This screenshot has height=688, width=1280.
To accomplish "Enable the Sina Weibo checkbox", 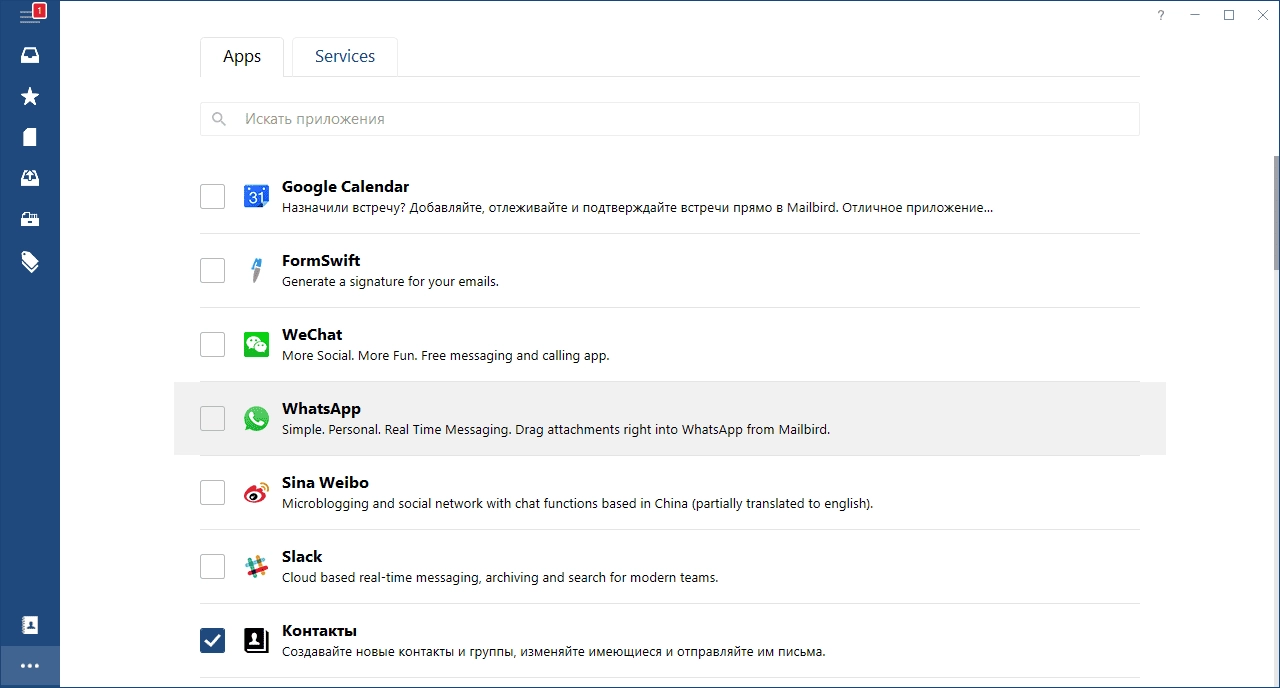I will tap(212, 492).
